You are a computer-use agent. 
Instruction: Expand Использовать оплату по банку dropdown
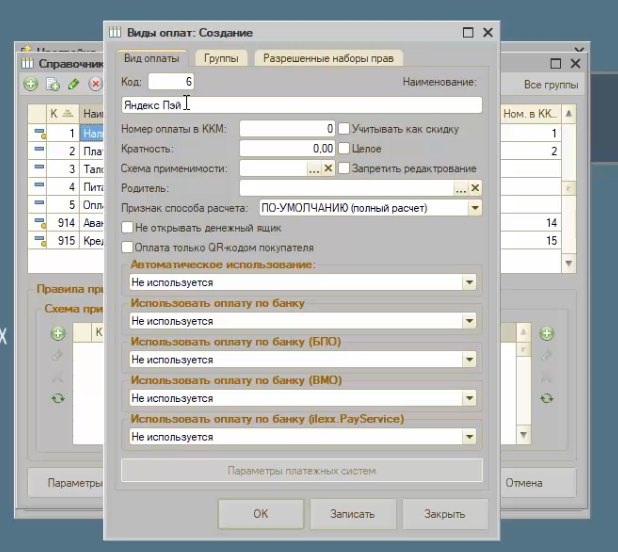click(x=469, y=321)
